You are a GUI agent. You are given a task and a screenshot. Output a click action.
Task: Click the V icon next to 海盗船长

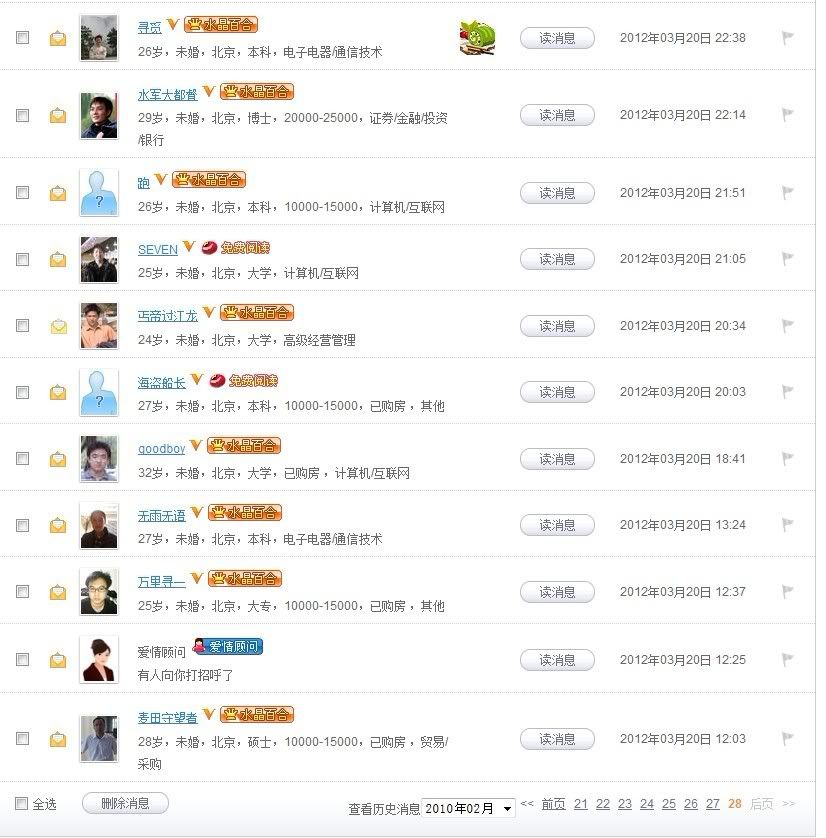(197, 380)
